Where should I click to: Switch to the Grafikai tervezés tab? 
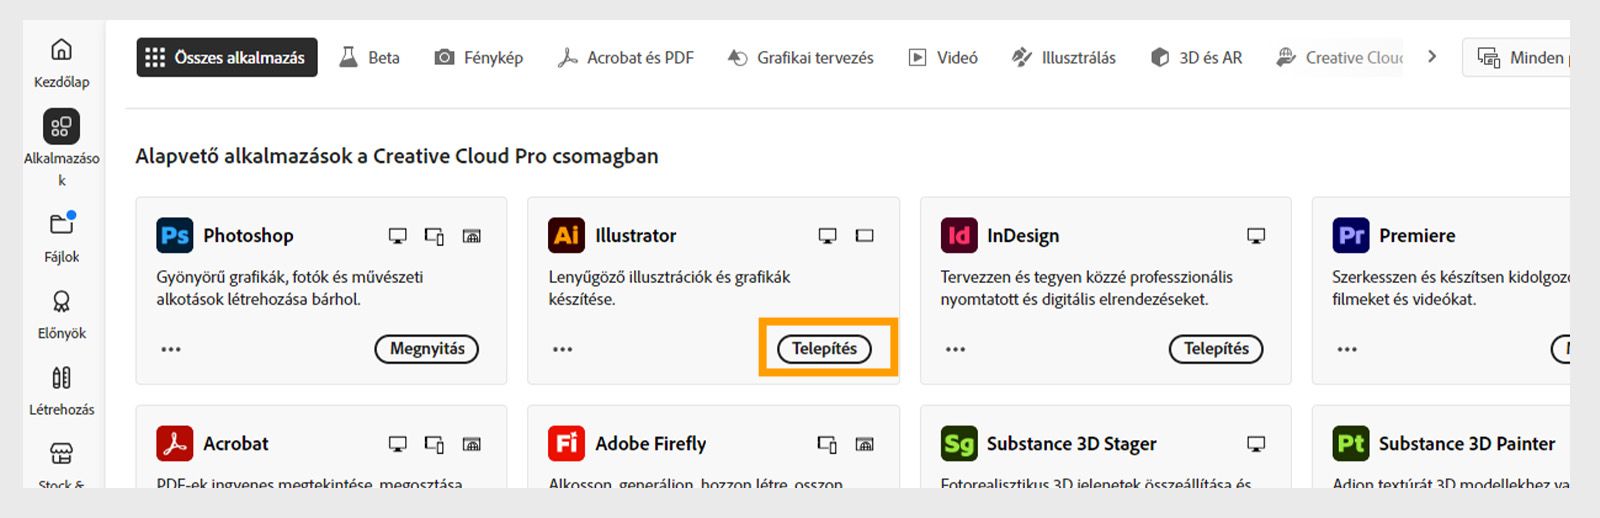(800, 58)
